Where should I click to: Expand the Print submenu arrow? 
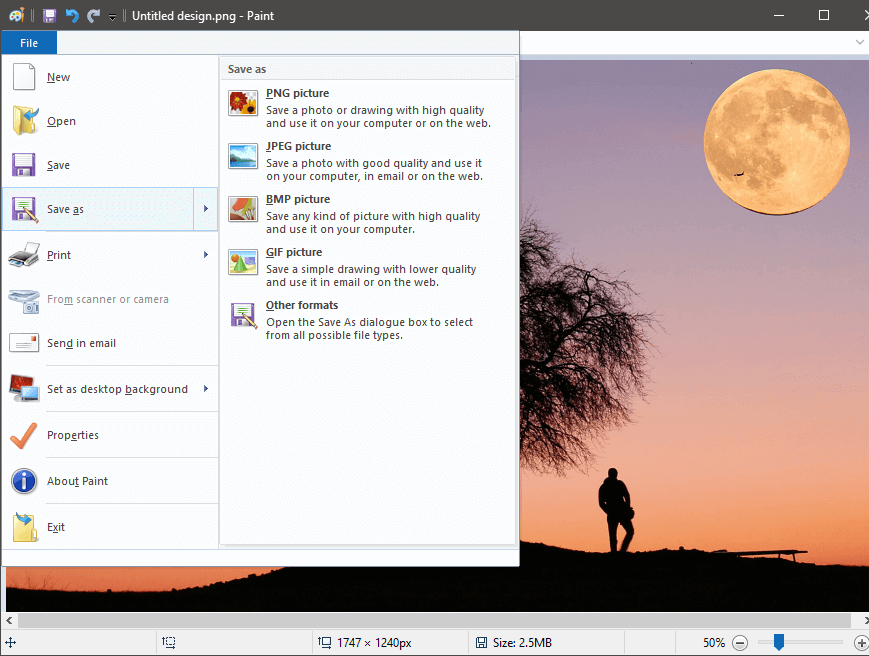pyautogui.click(x=206, y=255)
